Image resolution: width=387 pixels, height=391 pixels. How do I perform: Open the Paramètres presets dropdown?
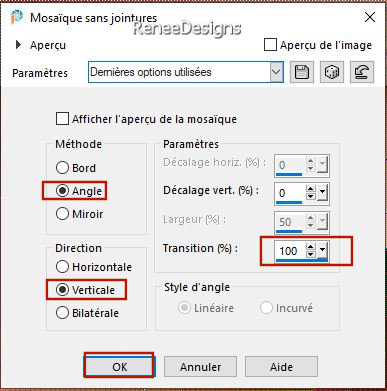pyautogui.click(x=276, y=72)
